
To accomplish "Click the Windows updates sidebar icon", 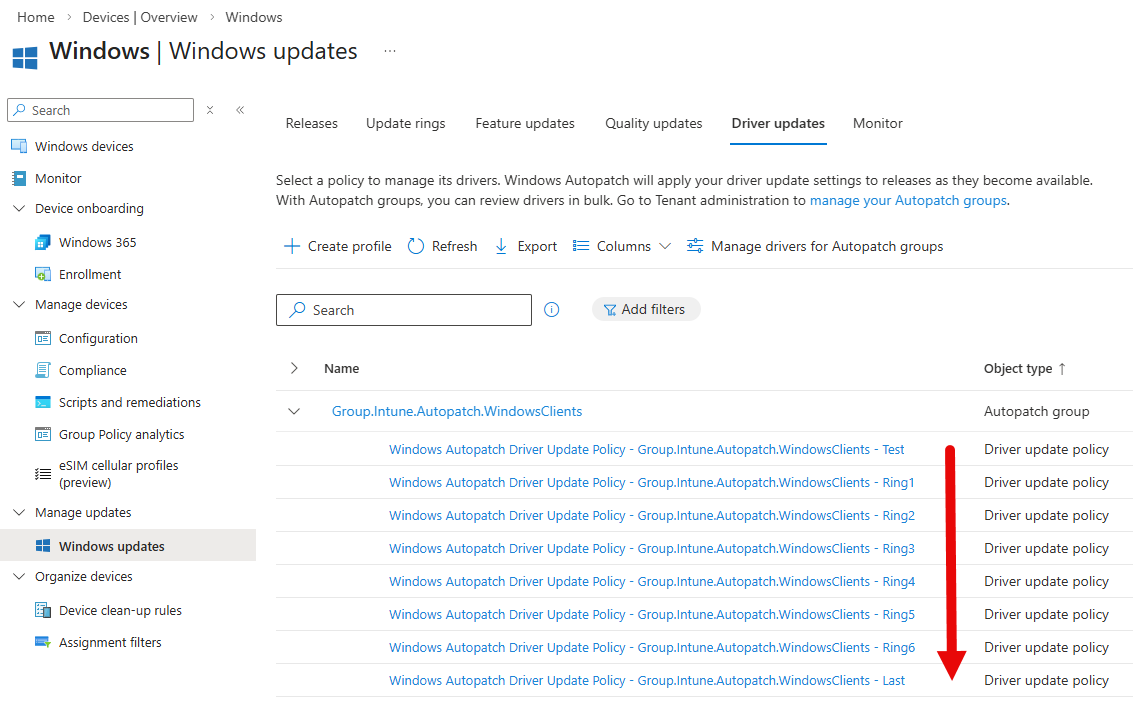I will point(43,546).
